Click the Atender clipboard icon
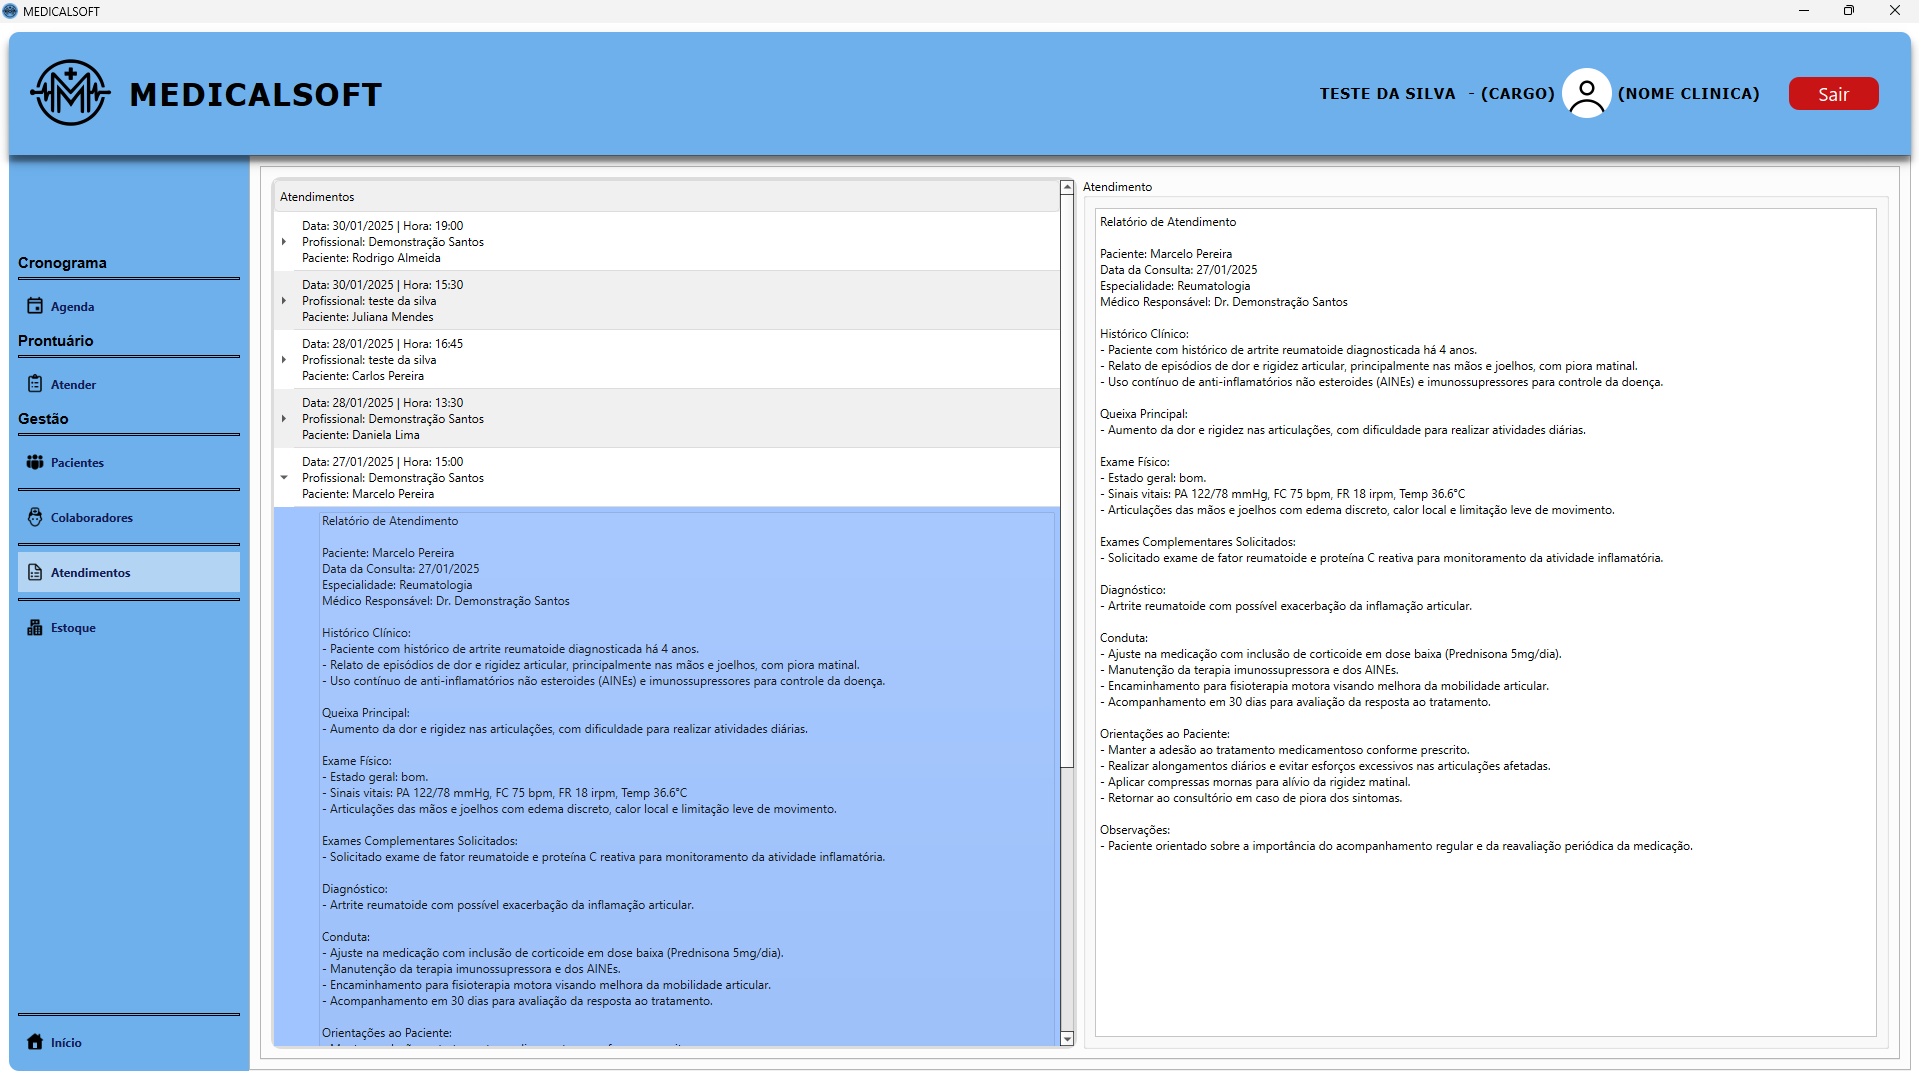Screen dimensions: 1919x1079 click(x=35, y=384)
